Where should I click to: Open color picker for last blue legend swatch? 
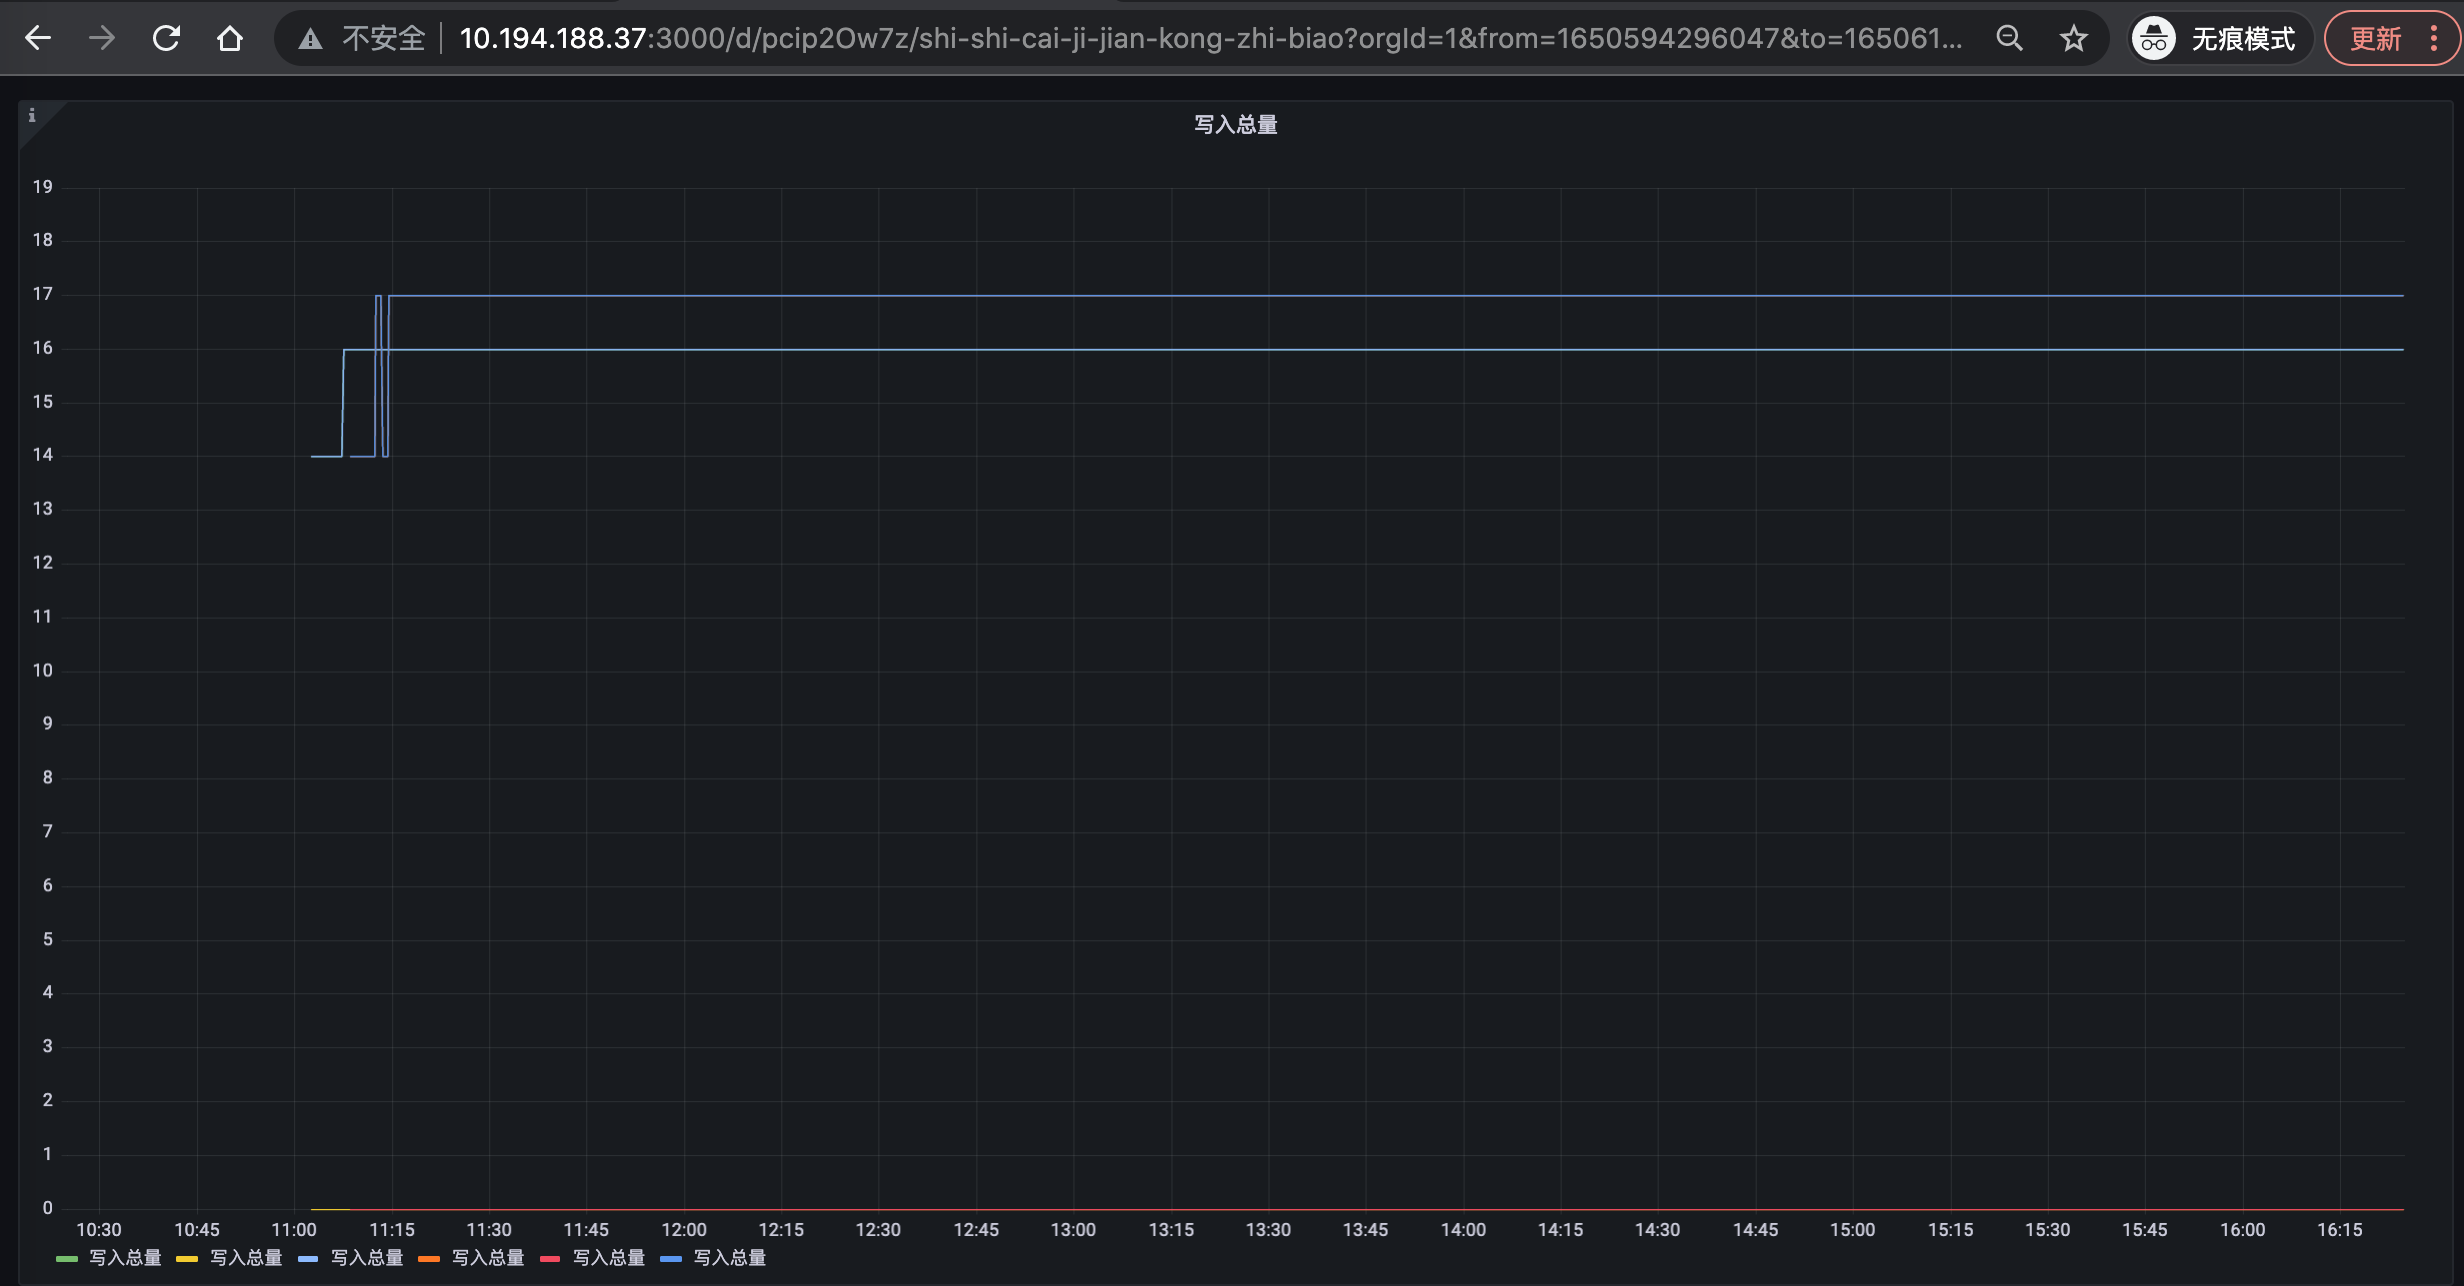point(671,1259)
